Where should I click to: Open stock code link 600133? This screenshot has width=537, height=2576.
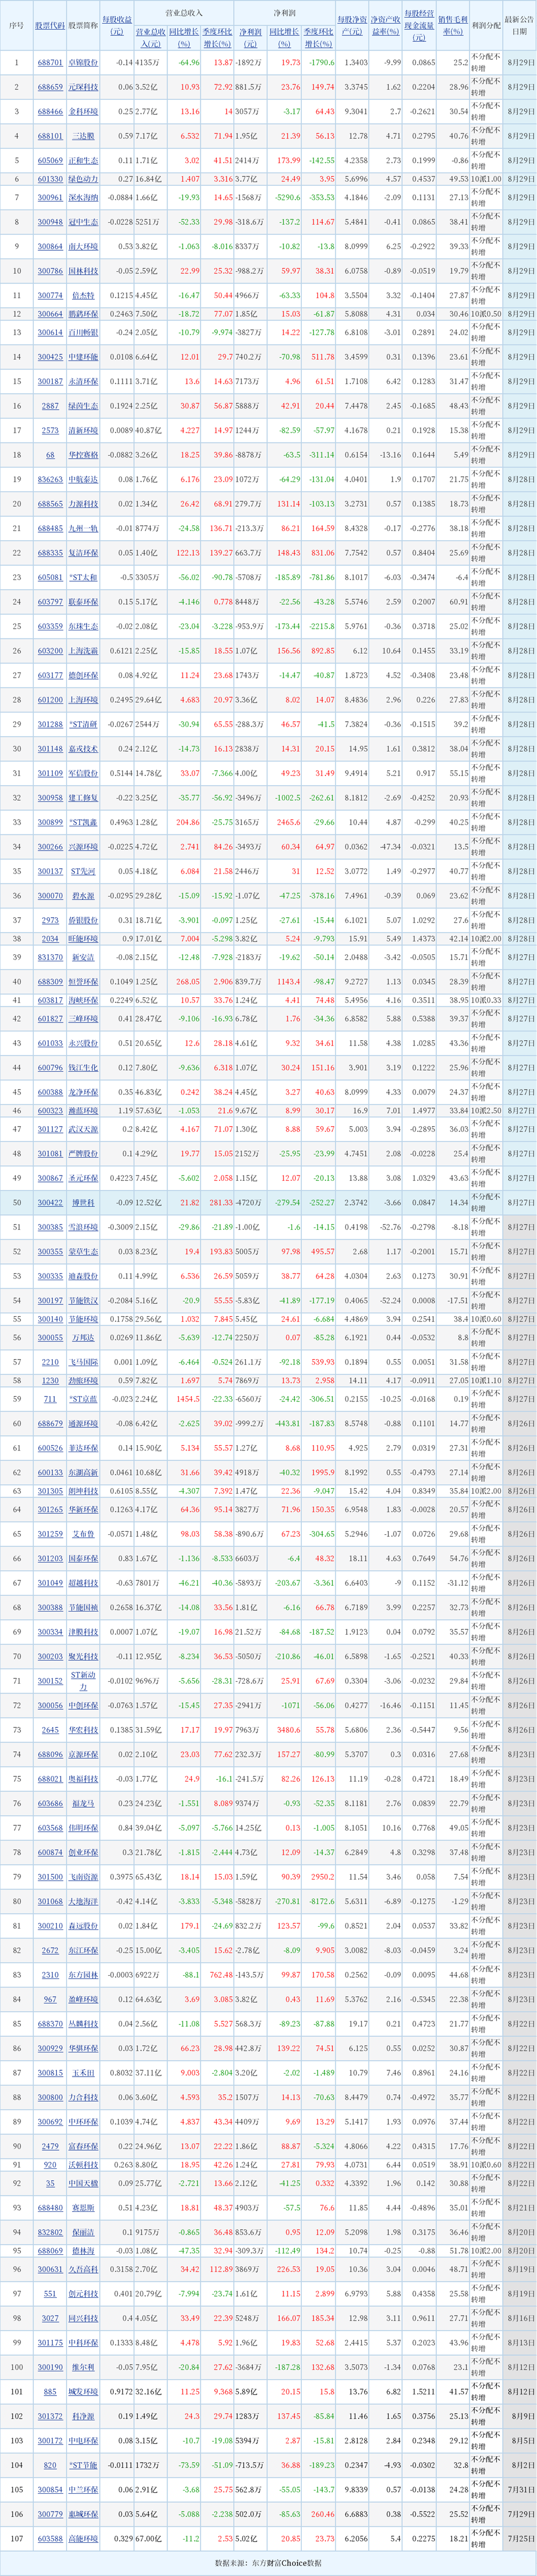(x=50, y=1472)
